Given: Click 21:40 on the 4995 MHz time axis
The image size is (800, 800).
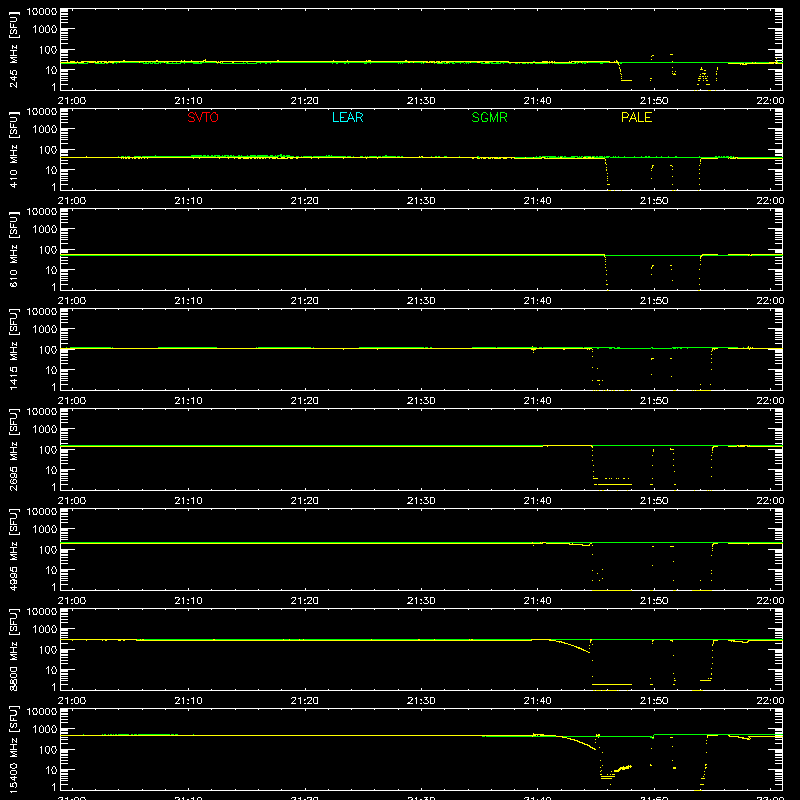Looking at the screenshot, I should pos(537,601).
